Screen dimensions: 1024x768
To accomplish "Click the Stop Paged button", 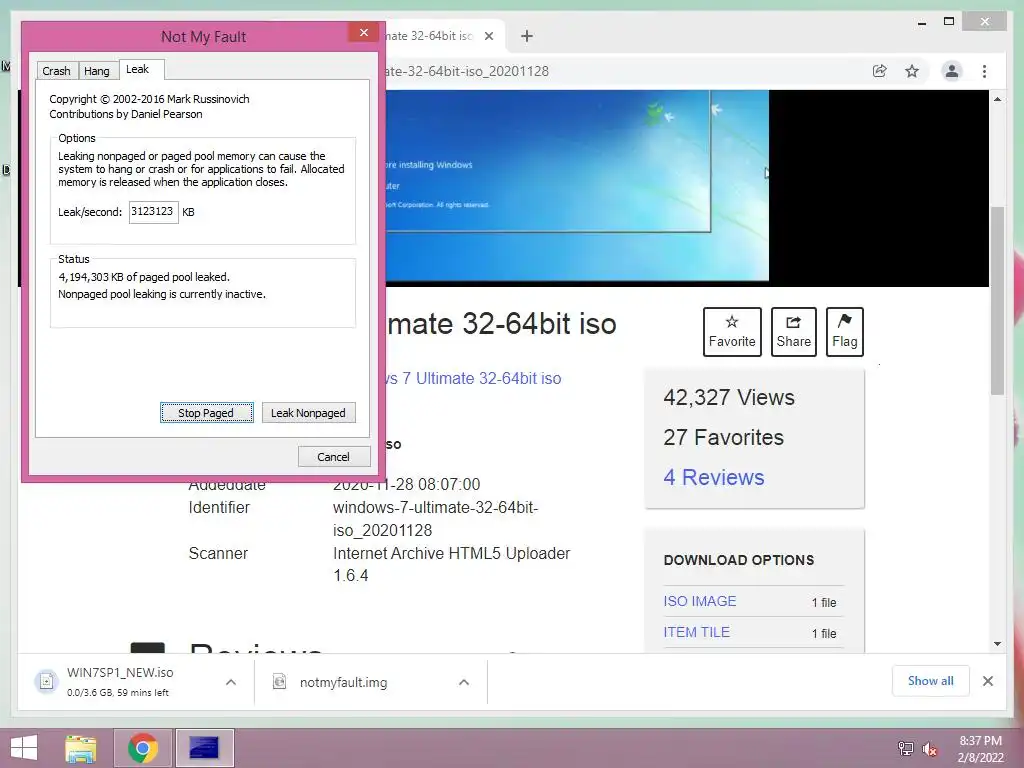I will point(206,413).
